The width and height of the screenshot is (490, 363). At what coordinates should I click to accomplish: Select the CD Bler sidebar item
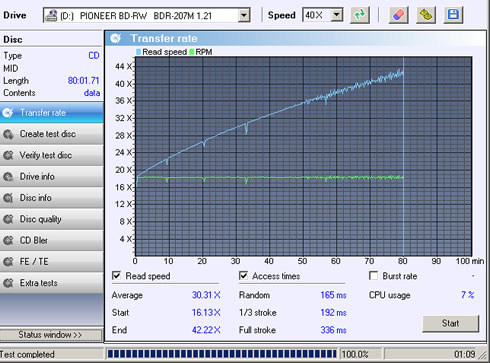[51, 240]
